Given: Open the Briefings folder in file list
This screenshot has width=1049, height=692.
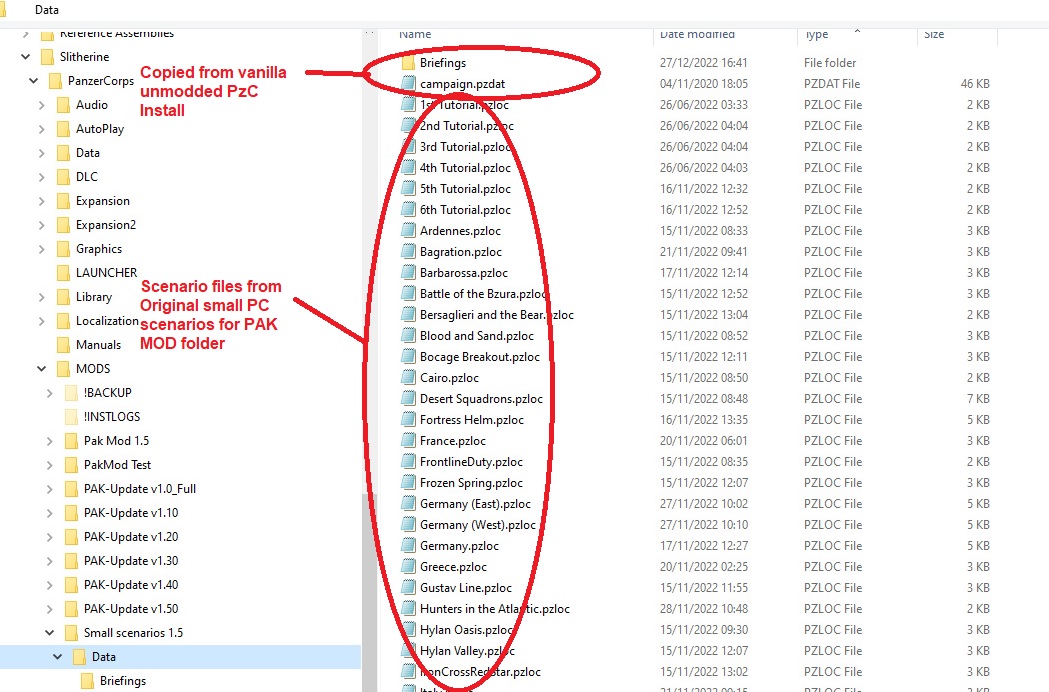Looking at the screenshot, I should click(442, 63).
